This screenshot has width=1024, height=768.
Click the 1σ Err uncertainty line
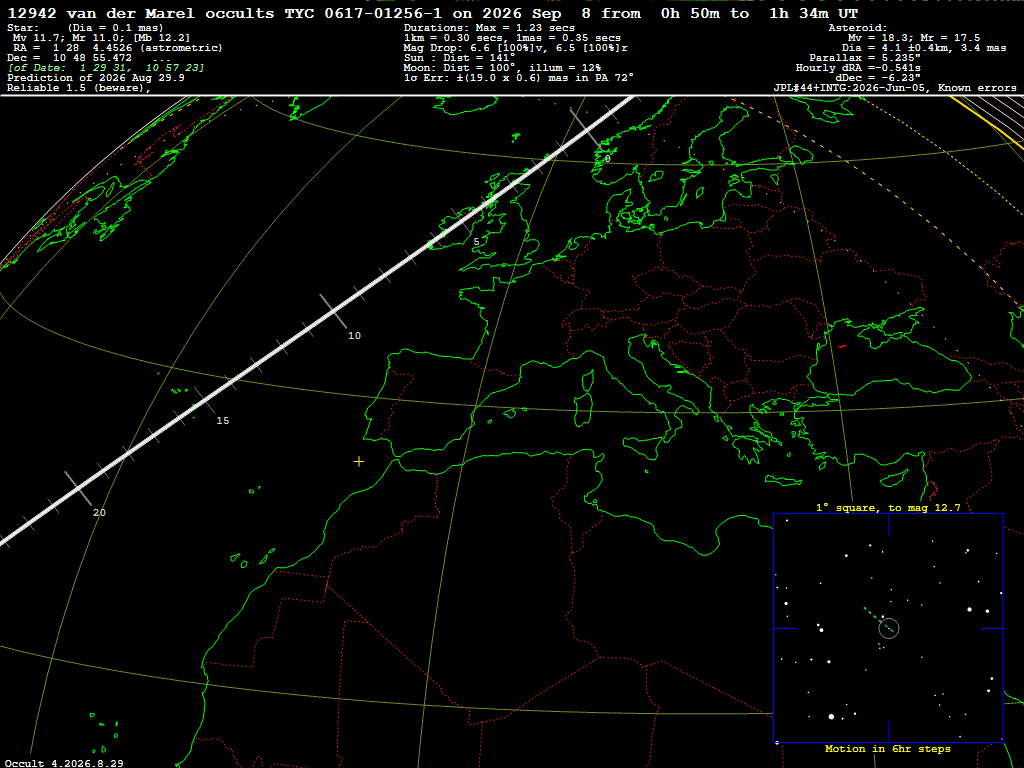click(519, 78)
